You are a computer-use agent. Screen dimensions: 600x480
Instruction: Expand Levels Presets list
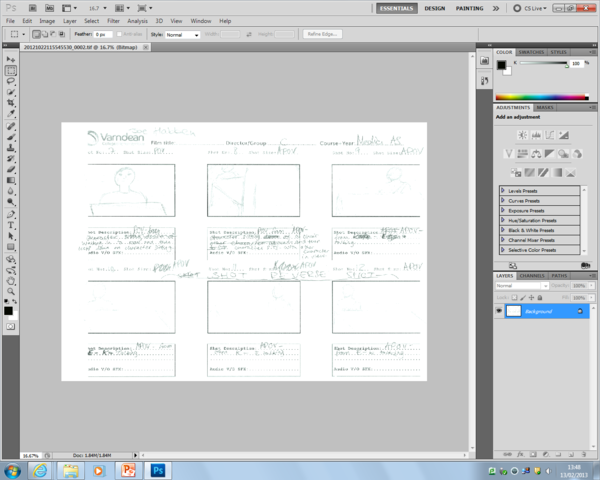503,190
